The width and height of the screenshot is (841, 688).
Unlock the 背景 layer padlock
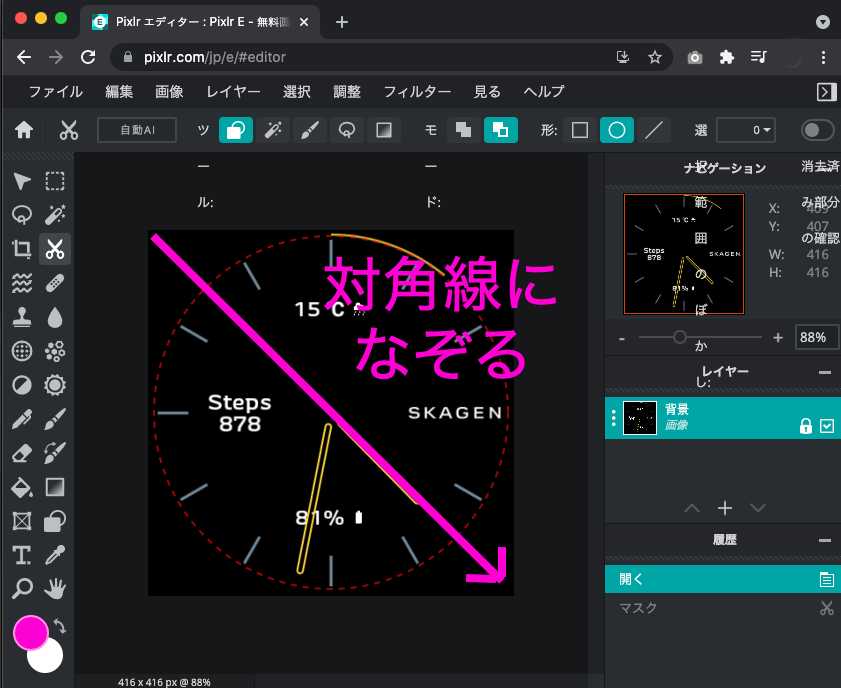tap(806, 426)
